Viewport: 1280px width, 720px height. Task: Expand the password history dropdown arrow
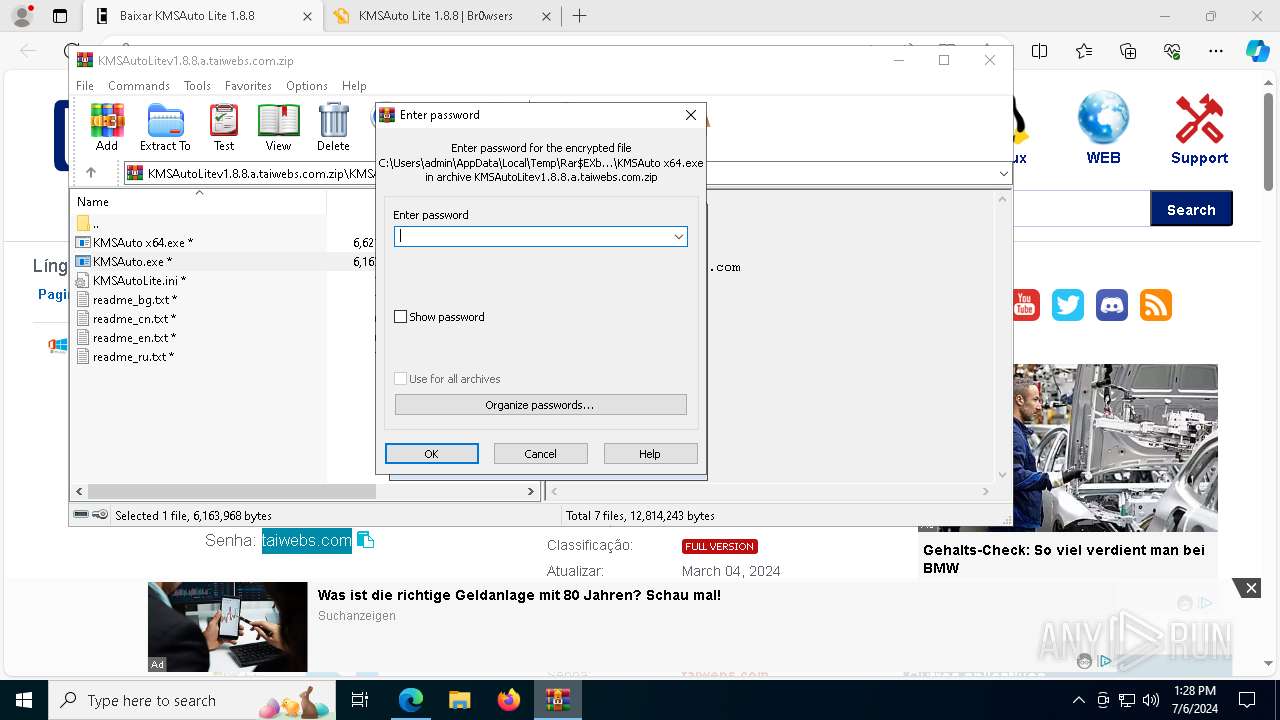(678, 237)
